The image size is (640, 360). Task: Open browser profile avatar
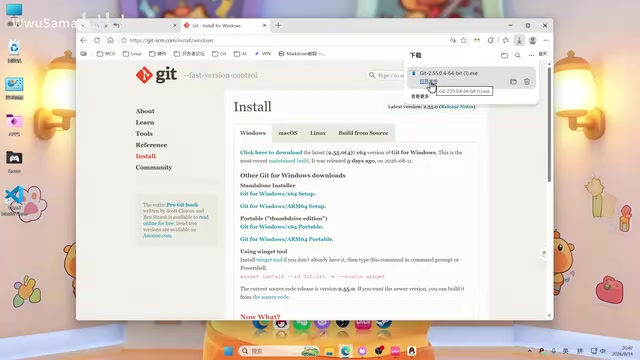click(533, 40)
